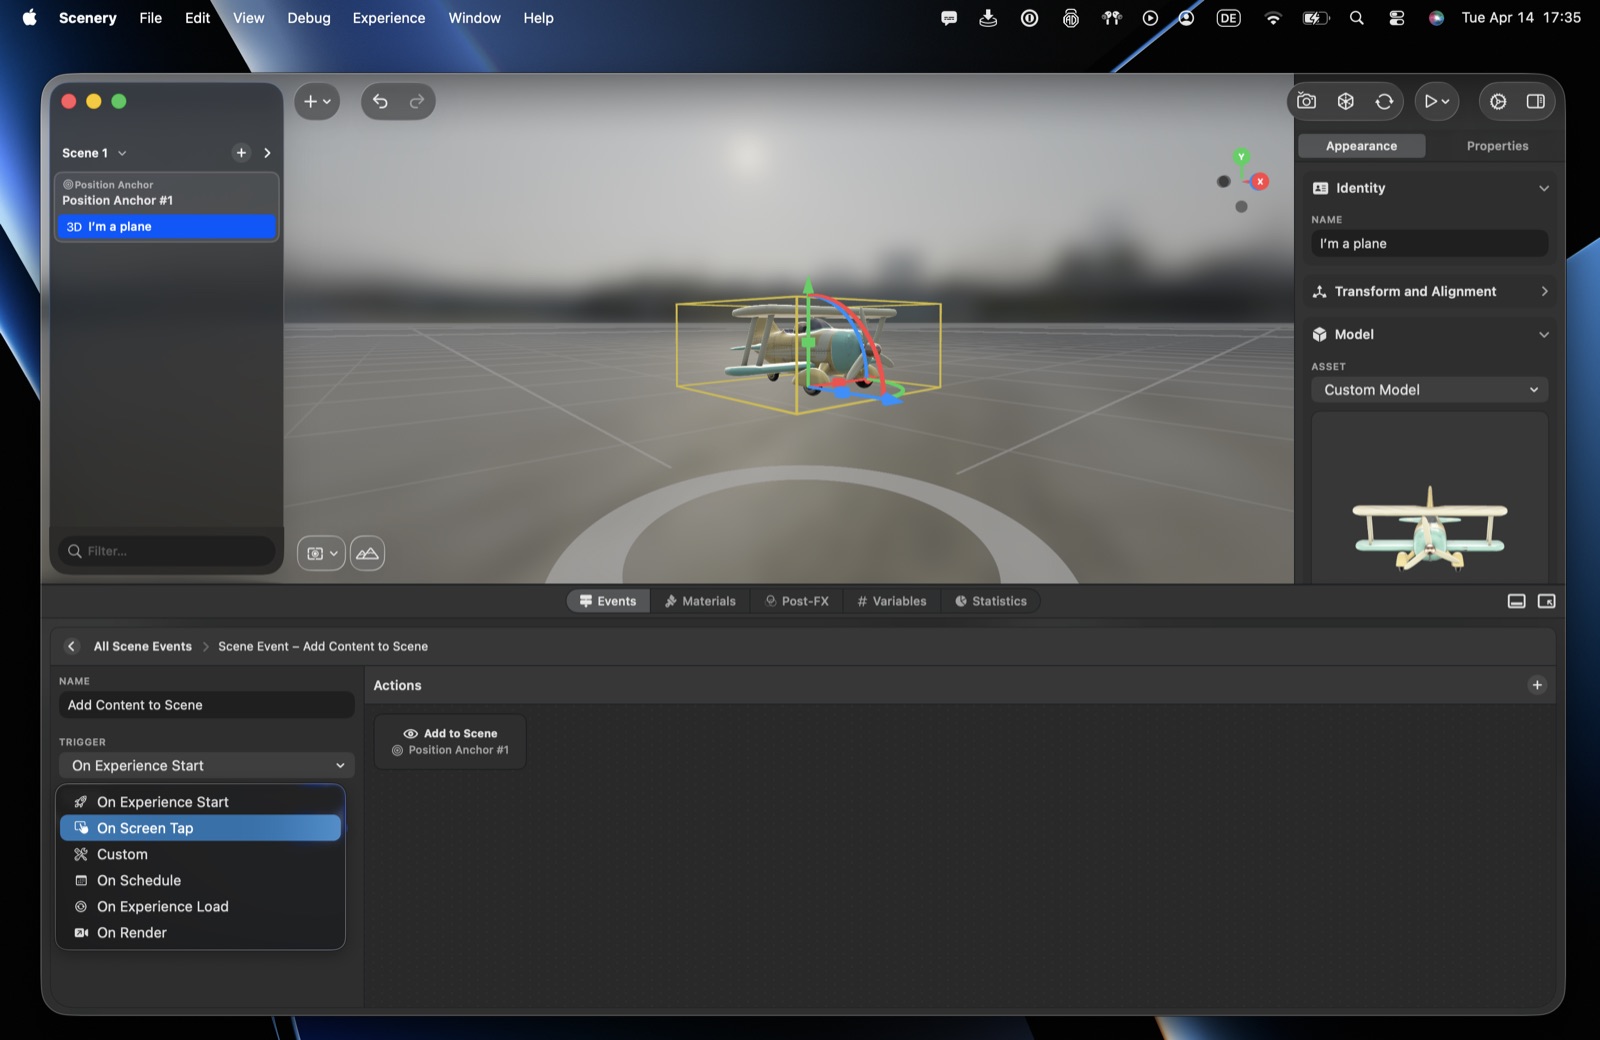Select Position Anchor #1 in hierarchy
The height and width of the screenshot is (1040, 1600).
tap(167, 193)
